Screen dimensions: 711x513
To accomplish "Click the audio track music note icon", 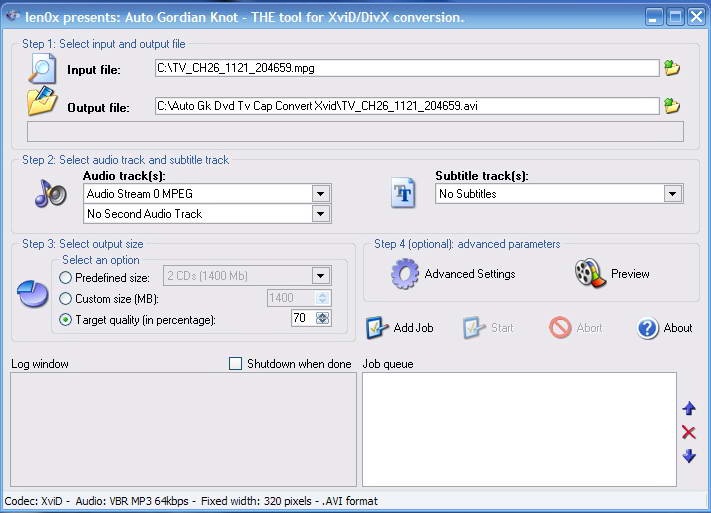I will tap(51, 194).
